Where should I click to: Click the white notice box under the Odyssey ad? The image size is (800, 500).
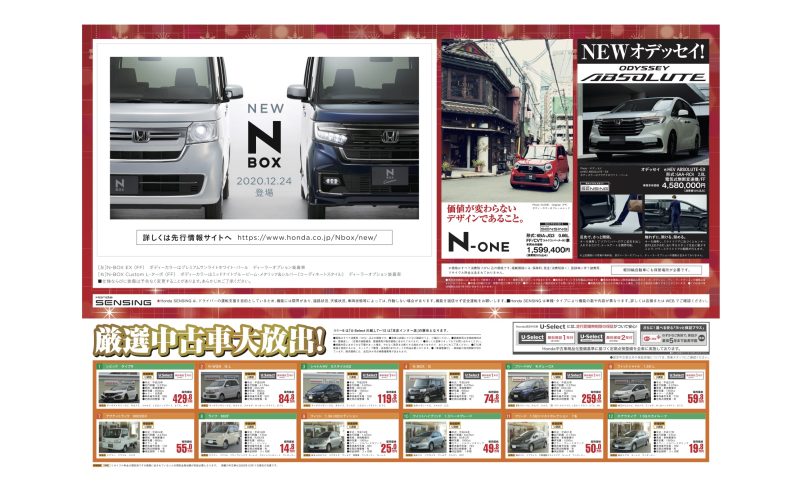[655, 269]
